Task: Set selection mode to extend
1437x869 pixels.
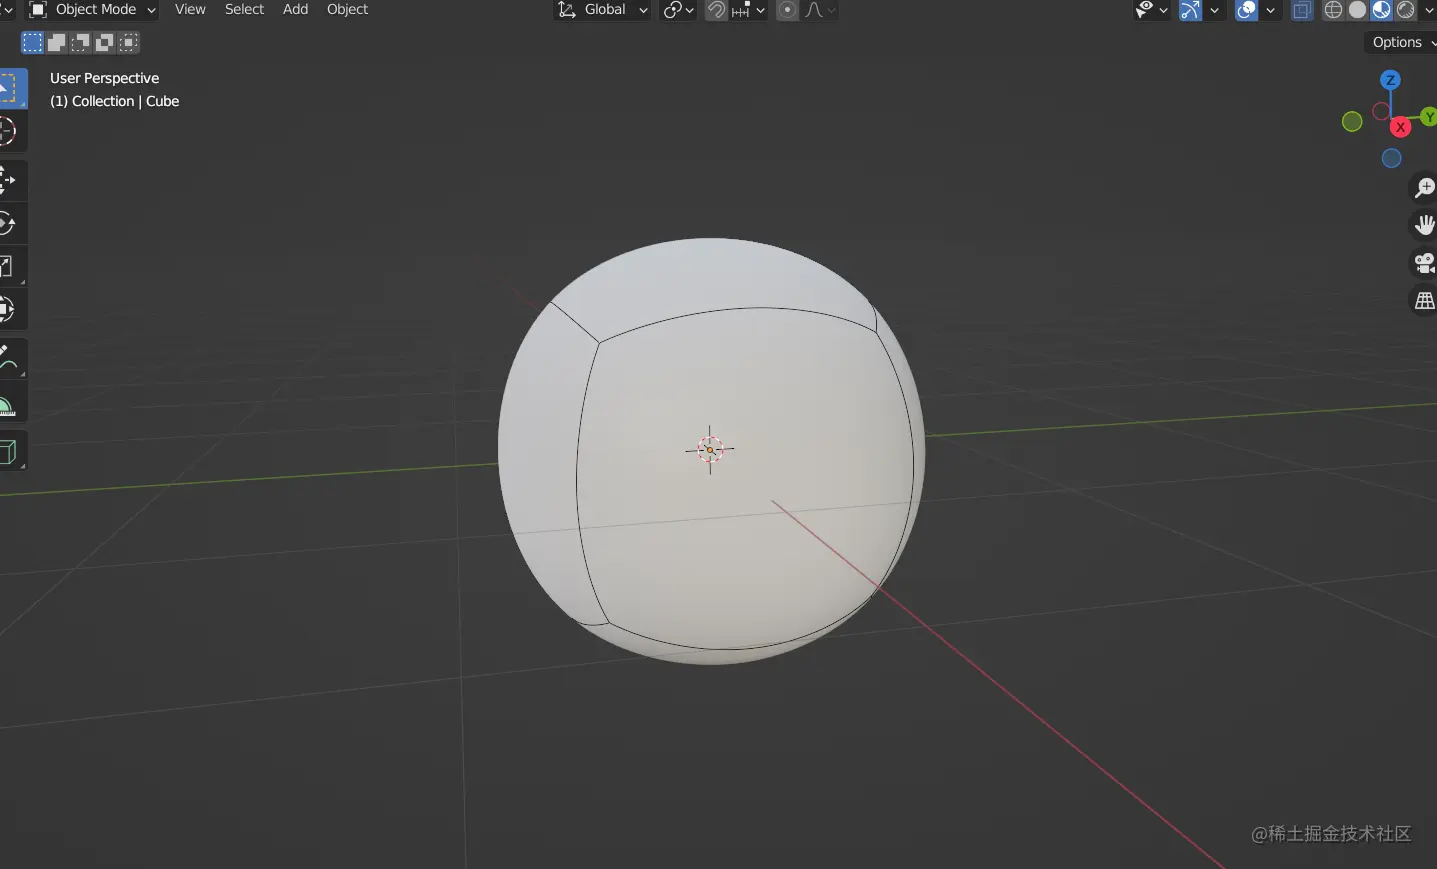Action: (x=57, y=42)
